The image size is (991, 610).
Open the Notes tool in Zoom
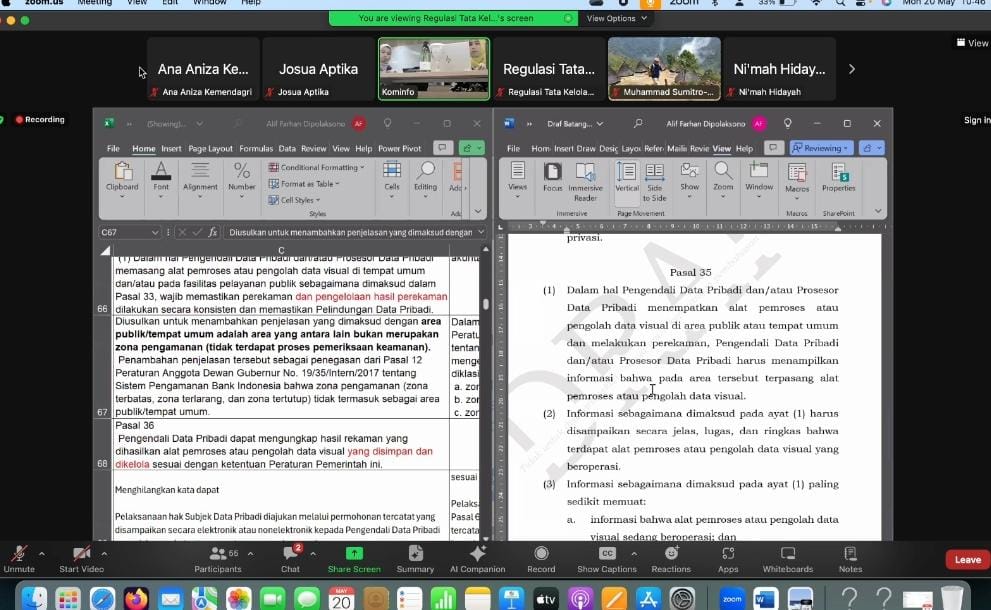(x=850, y=554)
